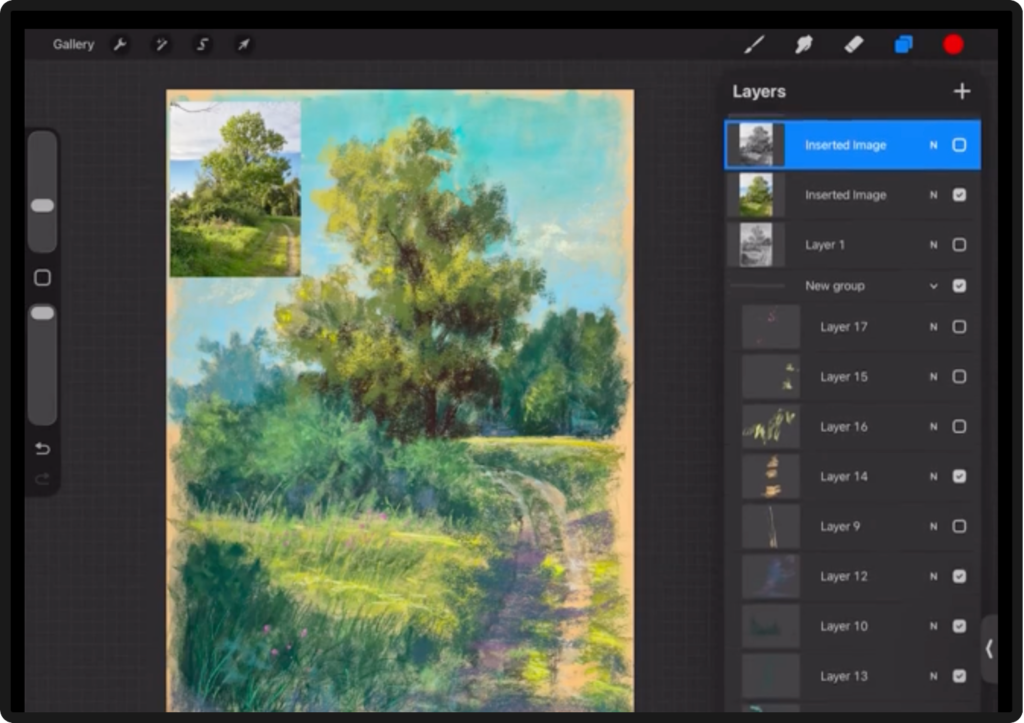The image size is (1024, 723).
Task: Select the Smudge tool
Action: click(803, 44)
